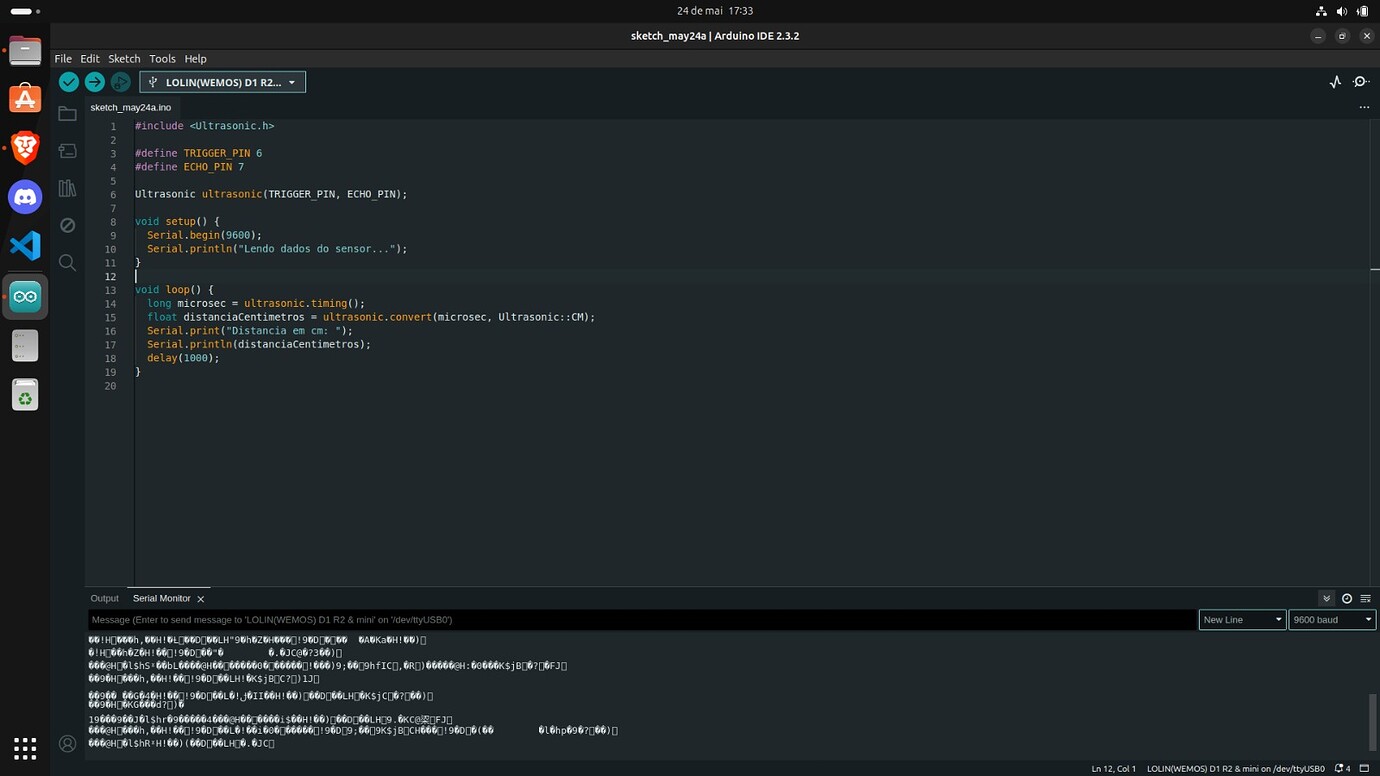Open the LOLIN(WEMOS) D1 R2 board selector
This screenshot has height=776, width=1380.
(222, 82)
